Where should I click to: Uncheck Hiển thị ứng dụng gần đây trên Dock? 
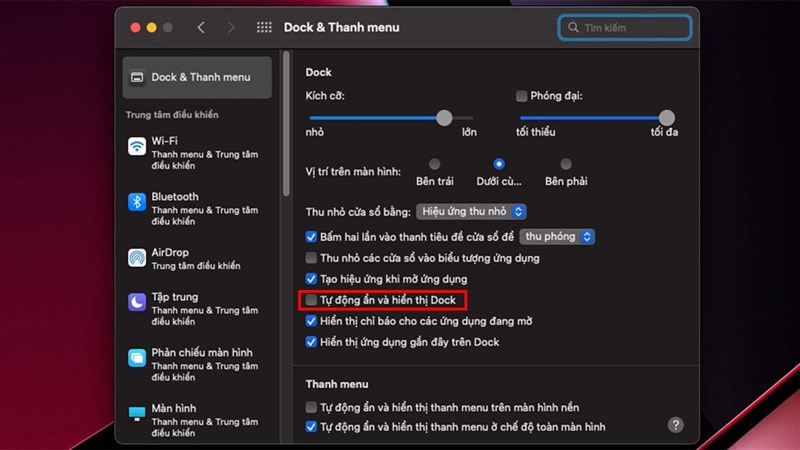tap(311, 342)
